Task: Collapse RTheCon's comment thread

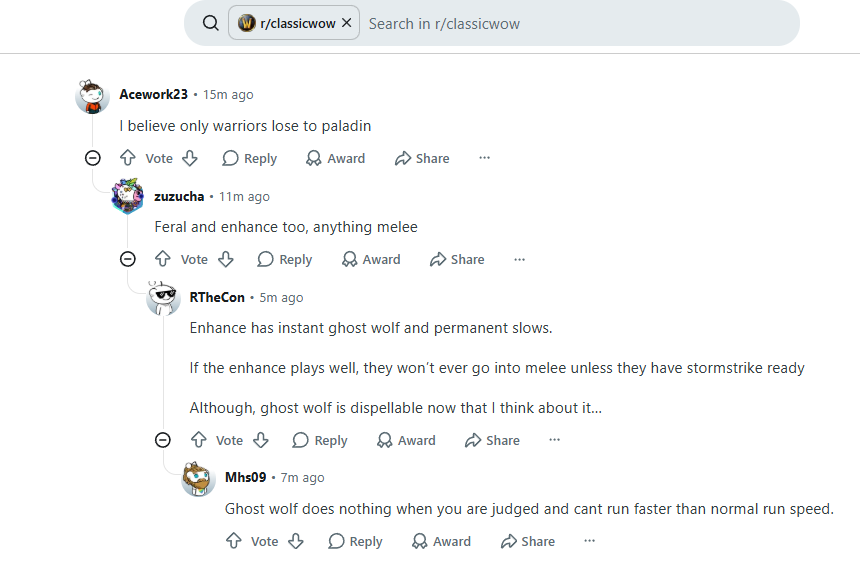Action: coord(163,440)
